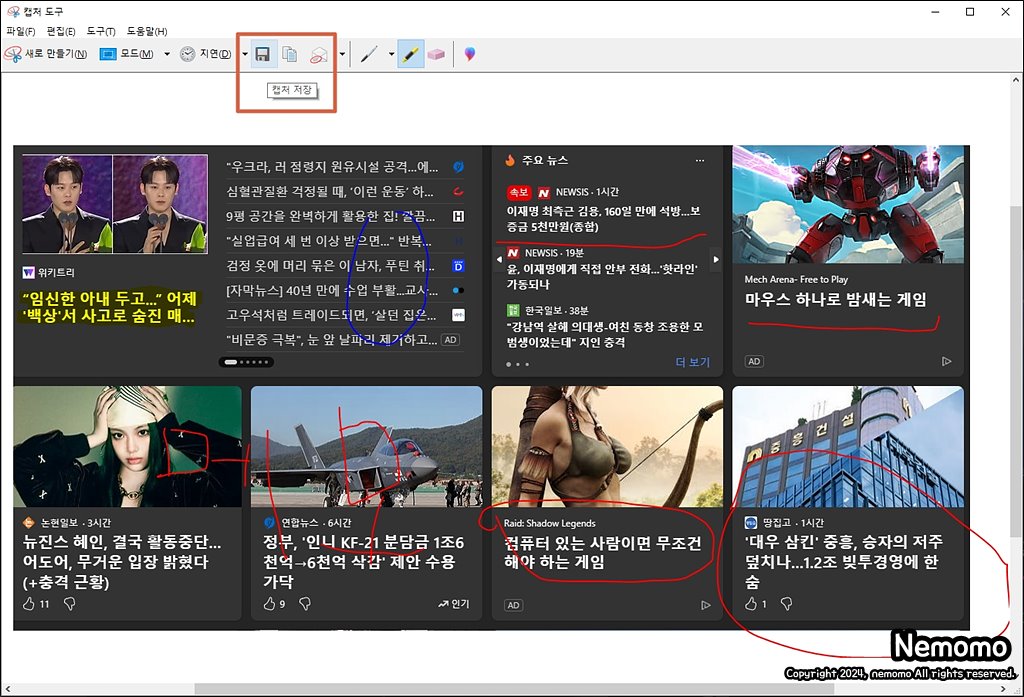Click the three-dot menu of 주요 뉴스
This screenshot has width=1024, height=697.
click(x=700, y=161)
